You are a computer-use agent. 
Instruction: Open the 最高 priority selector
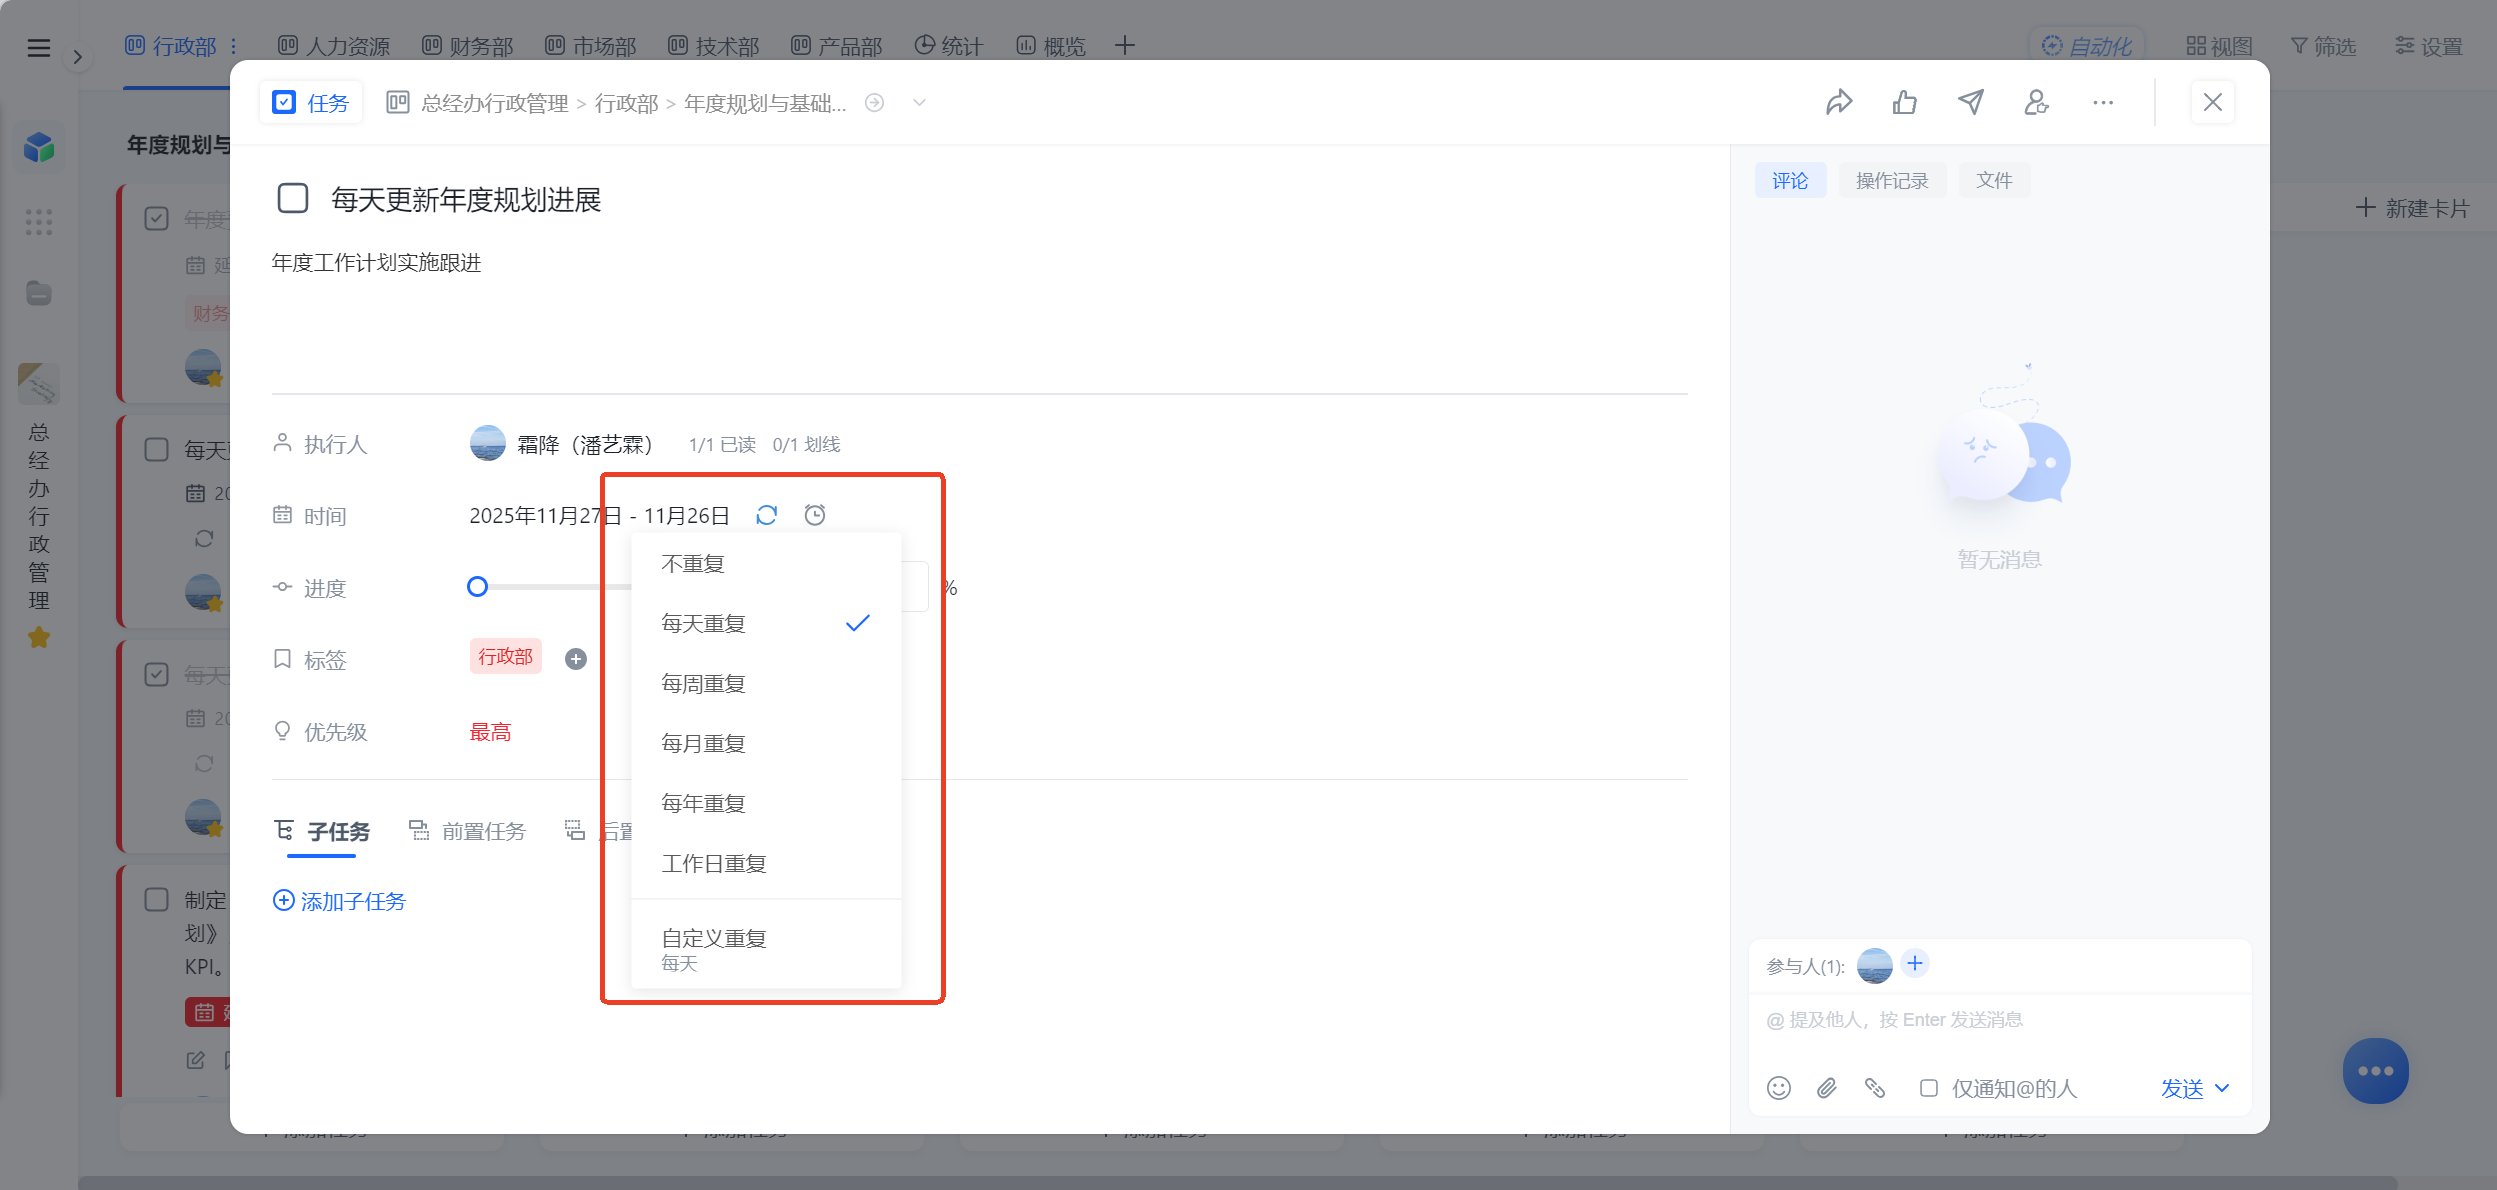(x=491, y=732)
